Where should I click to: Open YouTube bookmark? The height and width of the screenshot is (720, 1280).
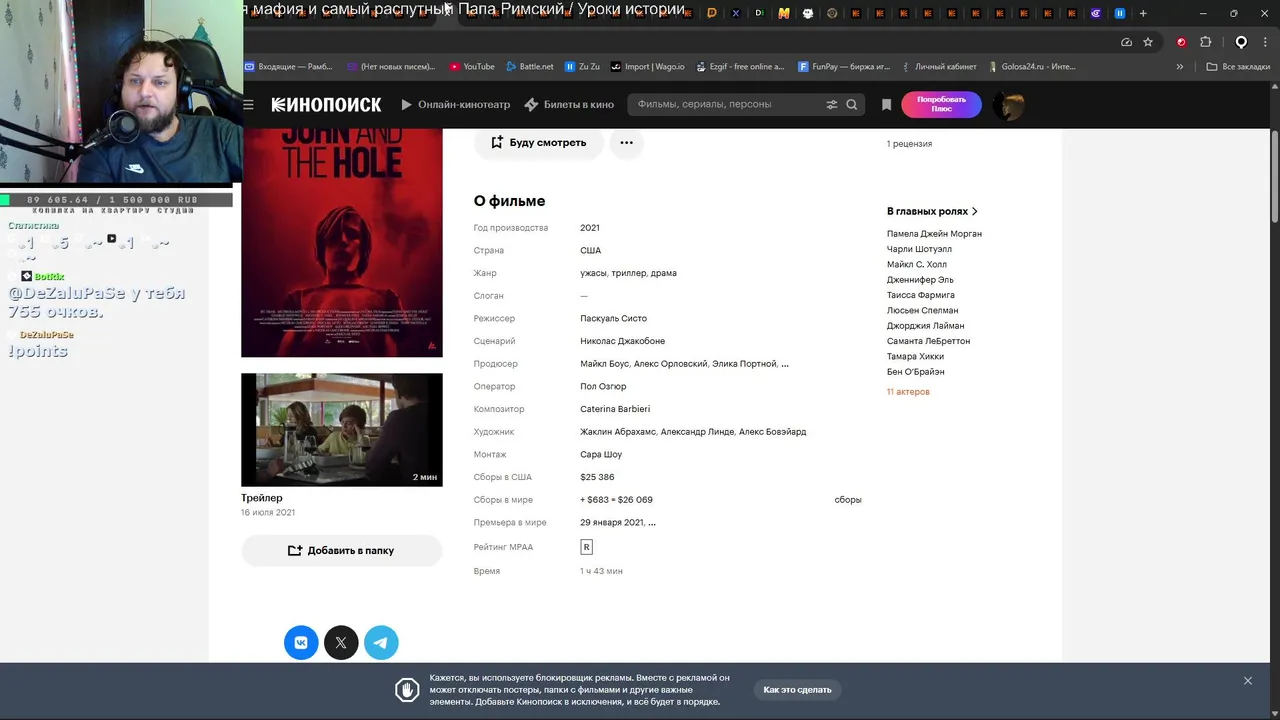tap(472, 67)
